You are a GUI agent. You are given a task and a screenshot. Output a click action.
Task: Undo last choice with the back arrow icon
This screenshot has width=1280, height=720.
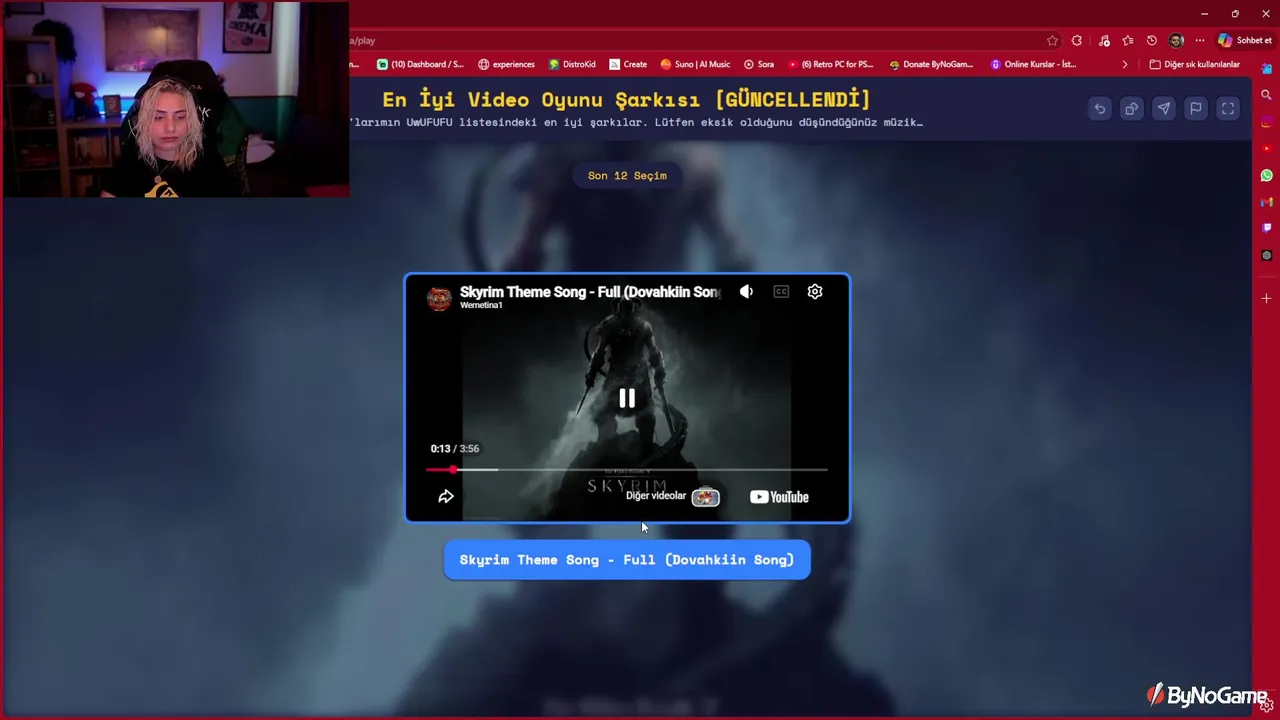pyautogui.click(x=1099, y=109)
